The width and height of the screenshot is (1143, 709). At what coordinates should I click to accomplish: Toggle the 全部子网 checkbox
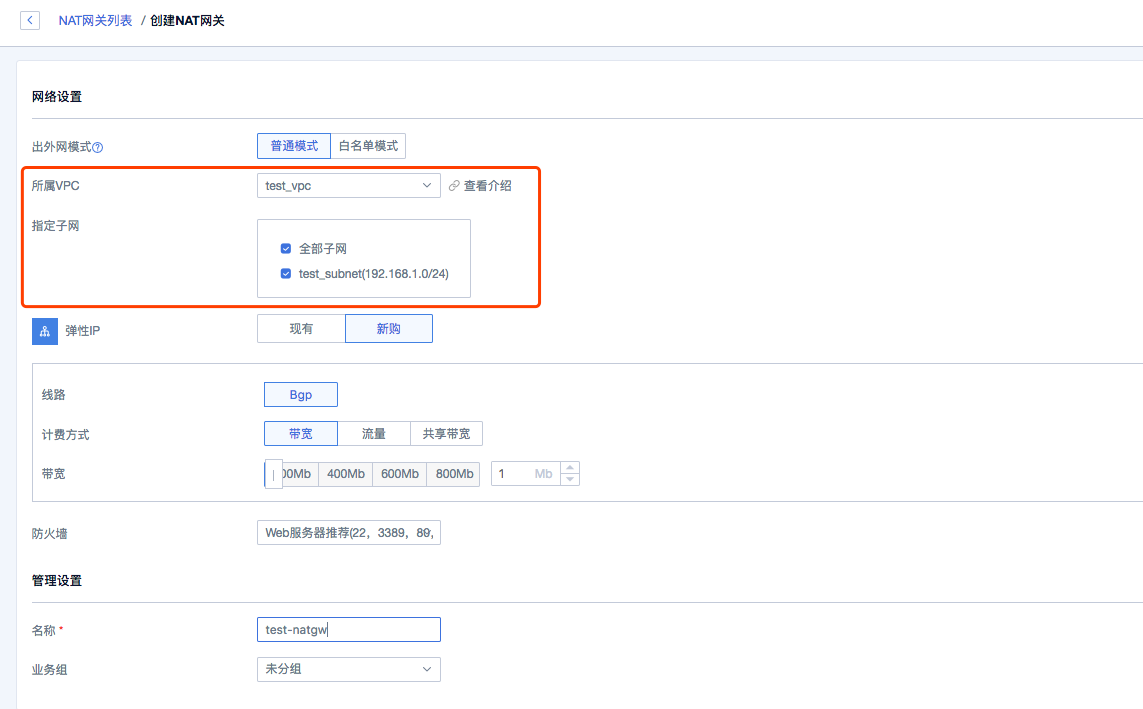(x=286, y=248)
